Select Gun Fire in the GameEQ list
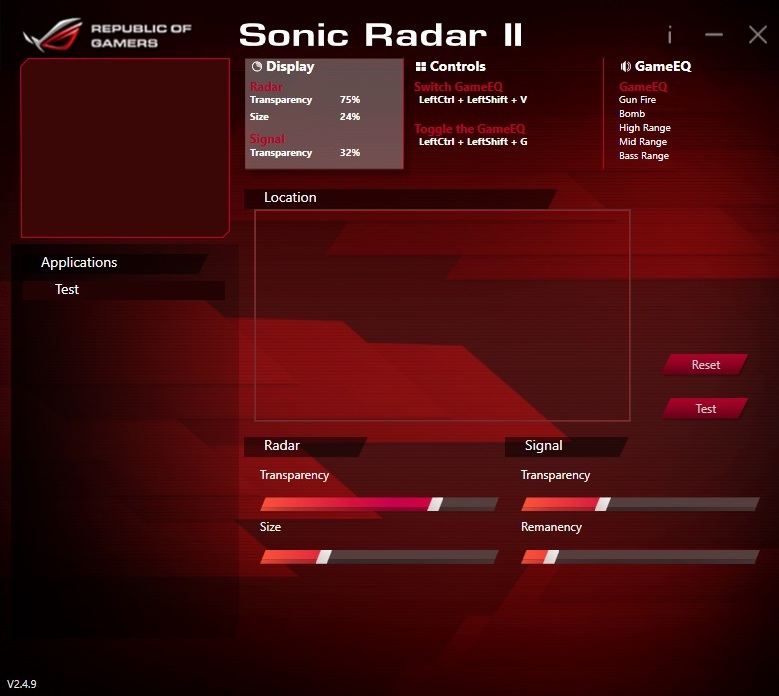Screen dimensions: 779x696 tap(637, 100)
